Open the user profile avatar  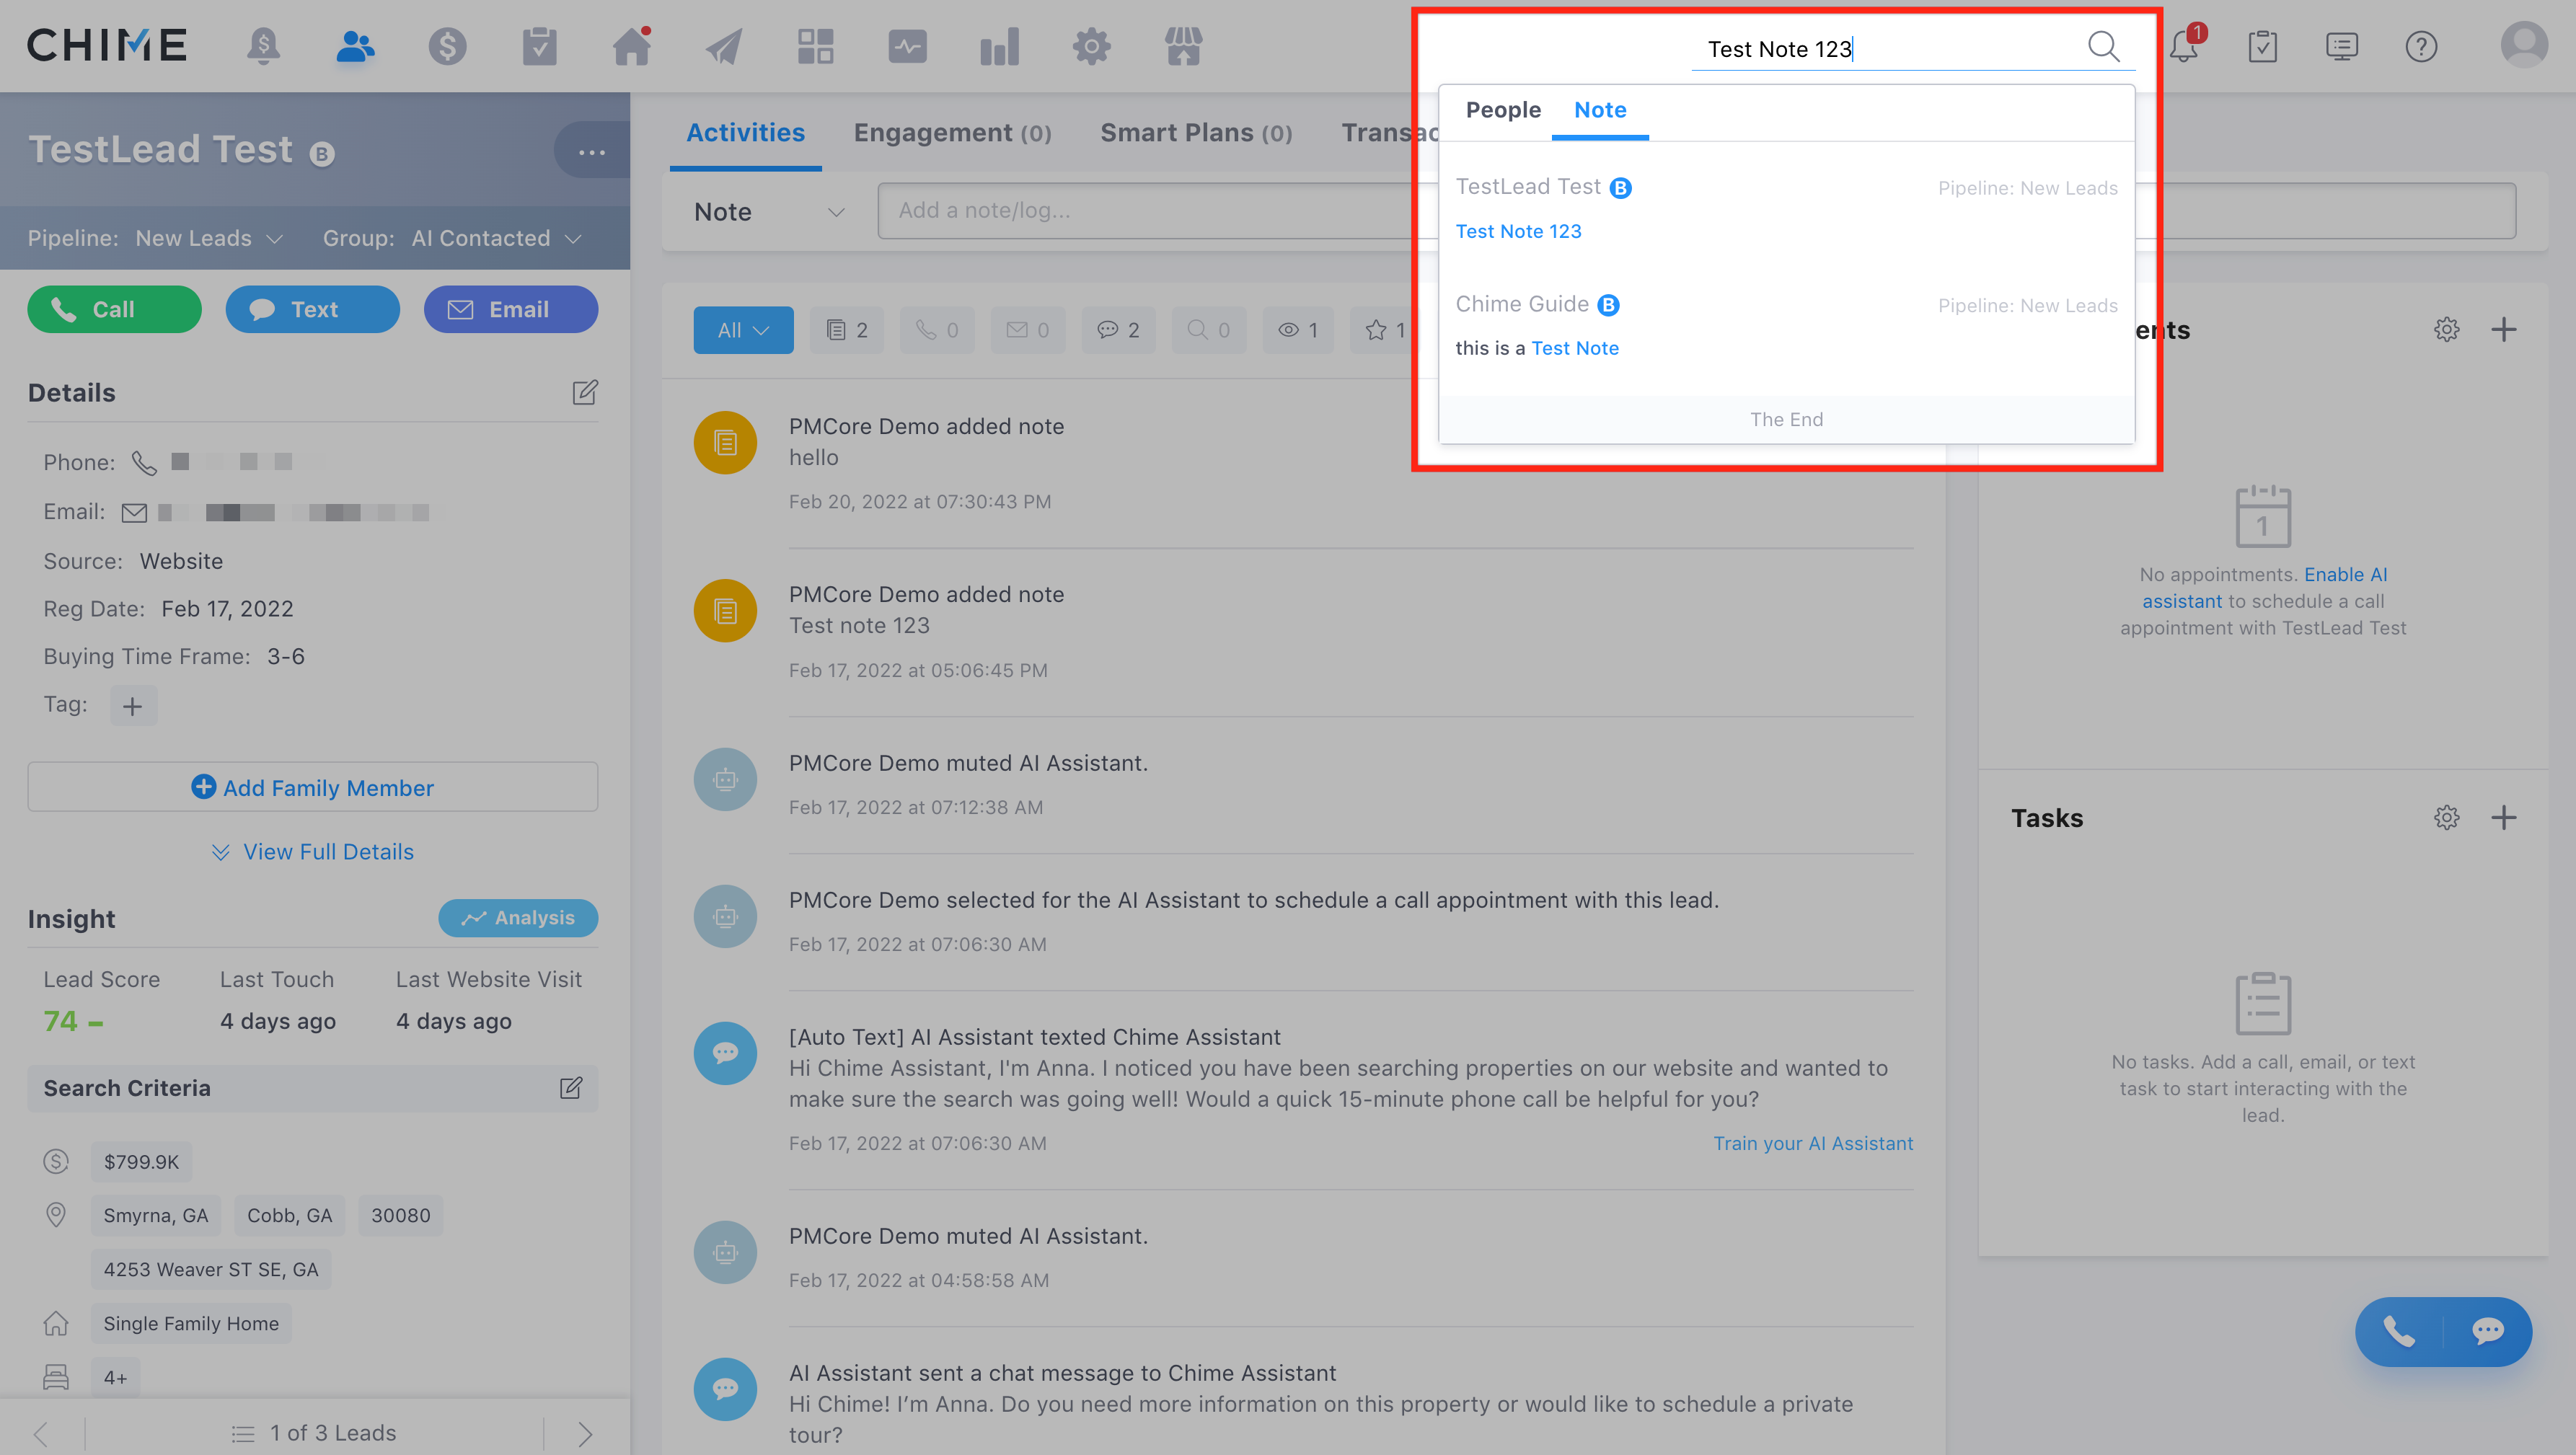point(2524,45)
